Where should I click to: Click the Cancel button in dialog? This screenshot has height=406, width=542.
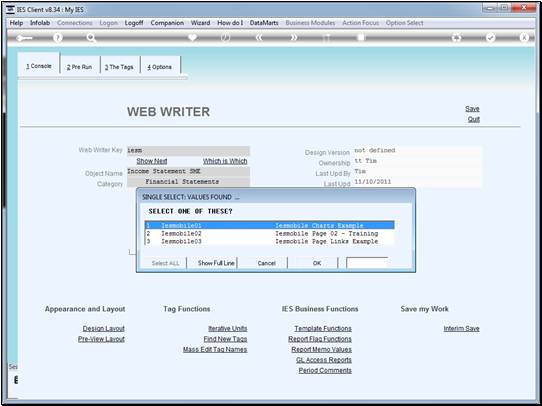(267, 263)
